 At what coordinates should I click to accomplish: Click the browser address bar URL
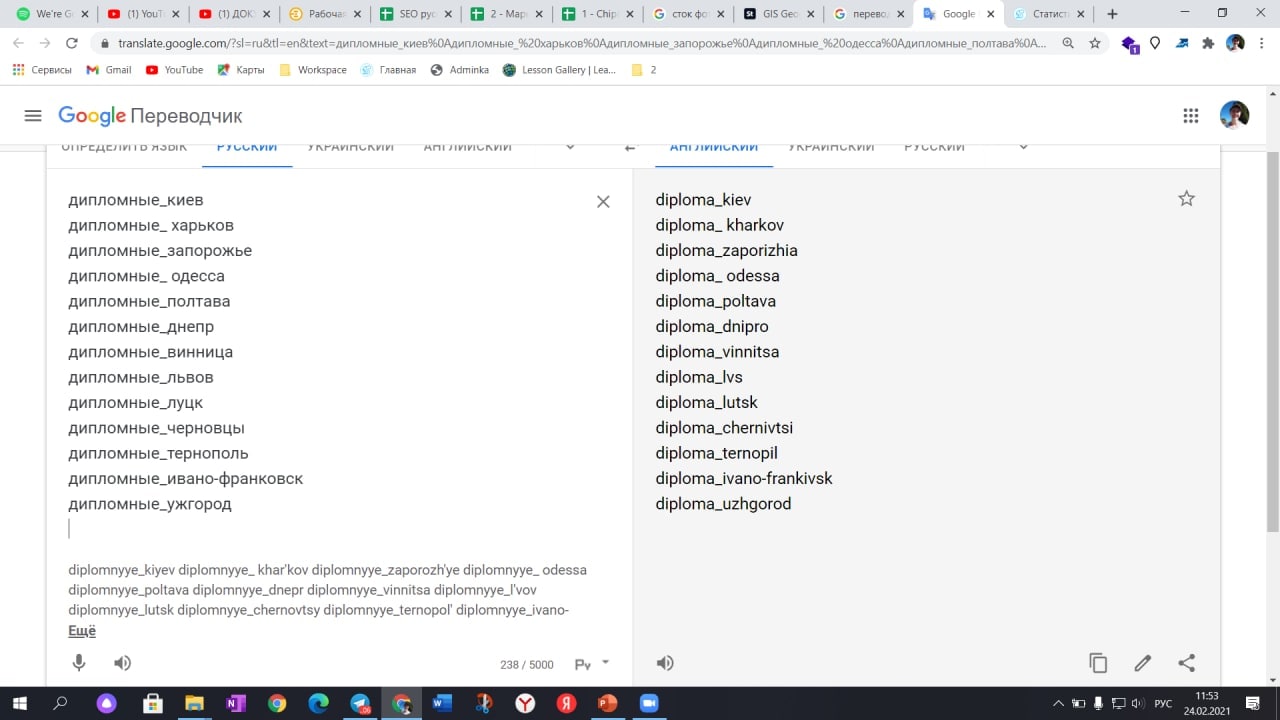coord(582,44)
